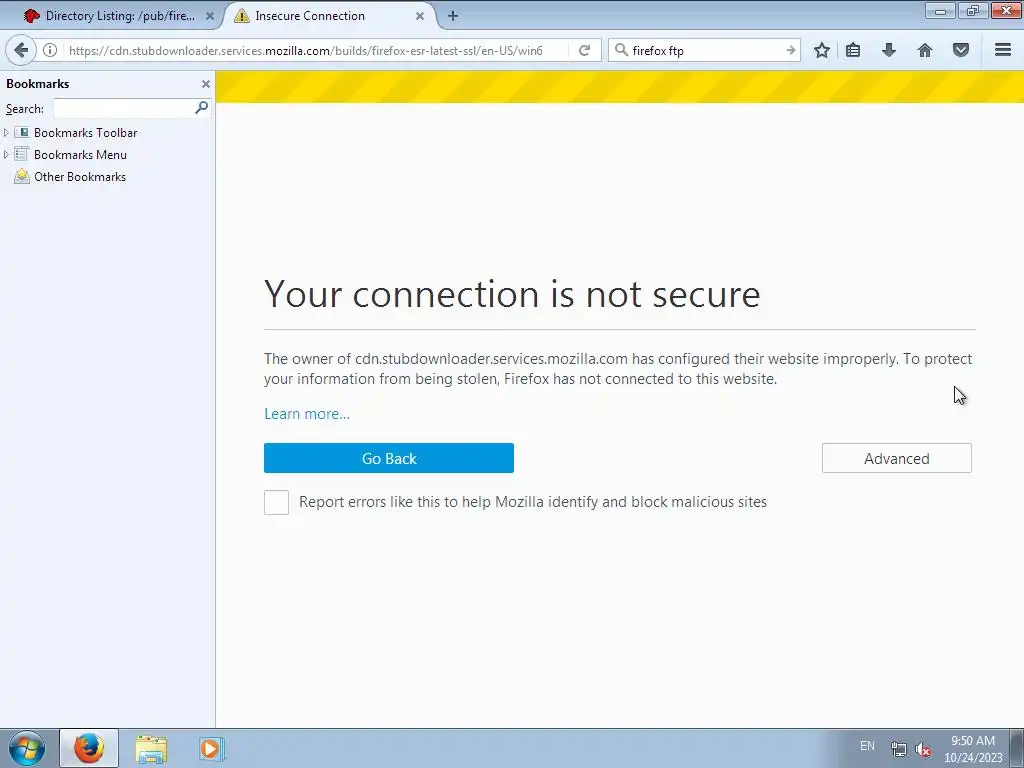Follow the Learn more link
The height and width of the screenshot is (768, 1024).
pyautogui.click(x=307, y=414)
